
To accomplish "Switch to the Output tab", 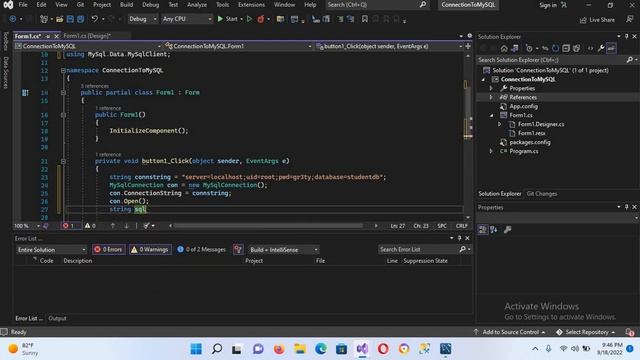I will click(57, 318).
